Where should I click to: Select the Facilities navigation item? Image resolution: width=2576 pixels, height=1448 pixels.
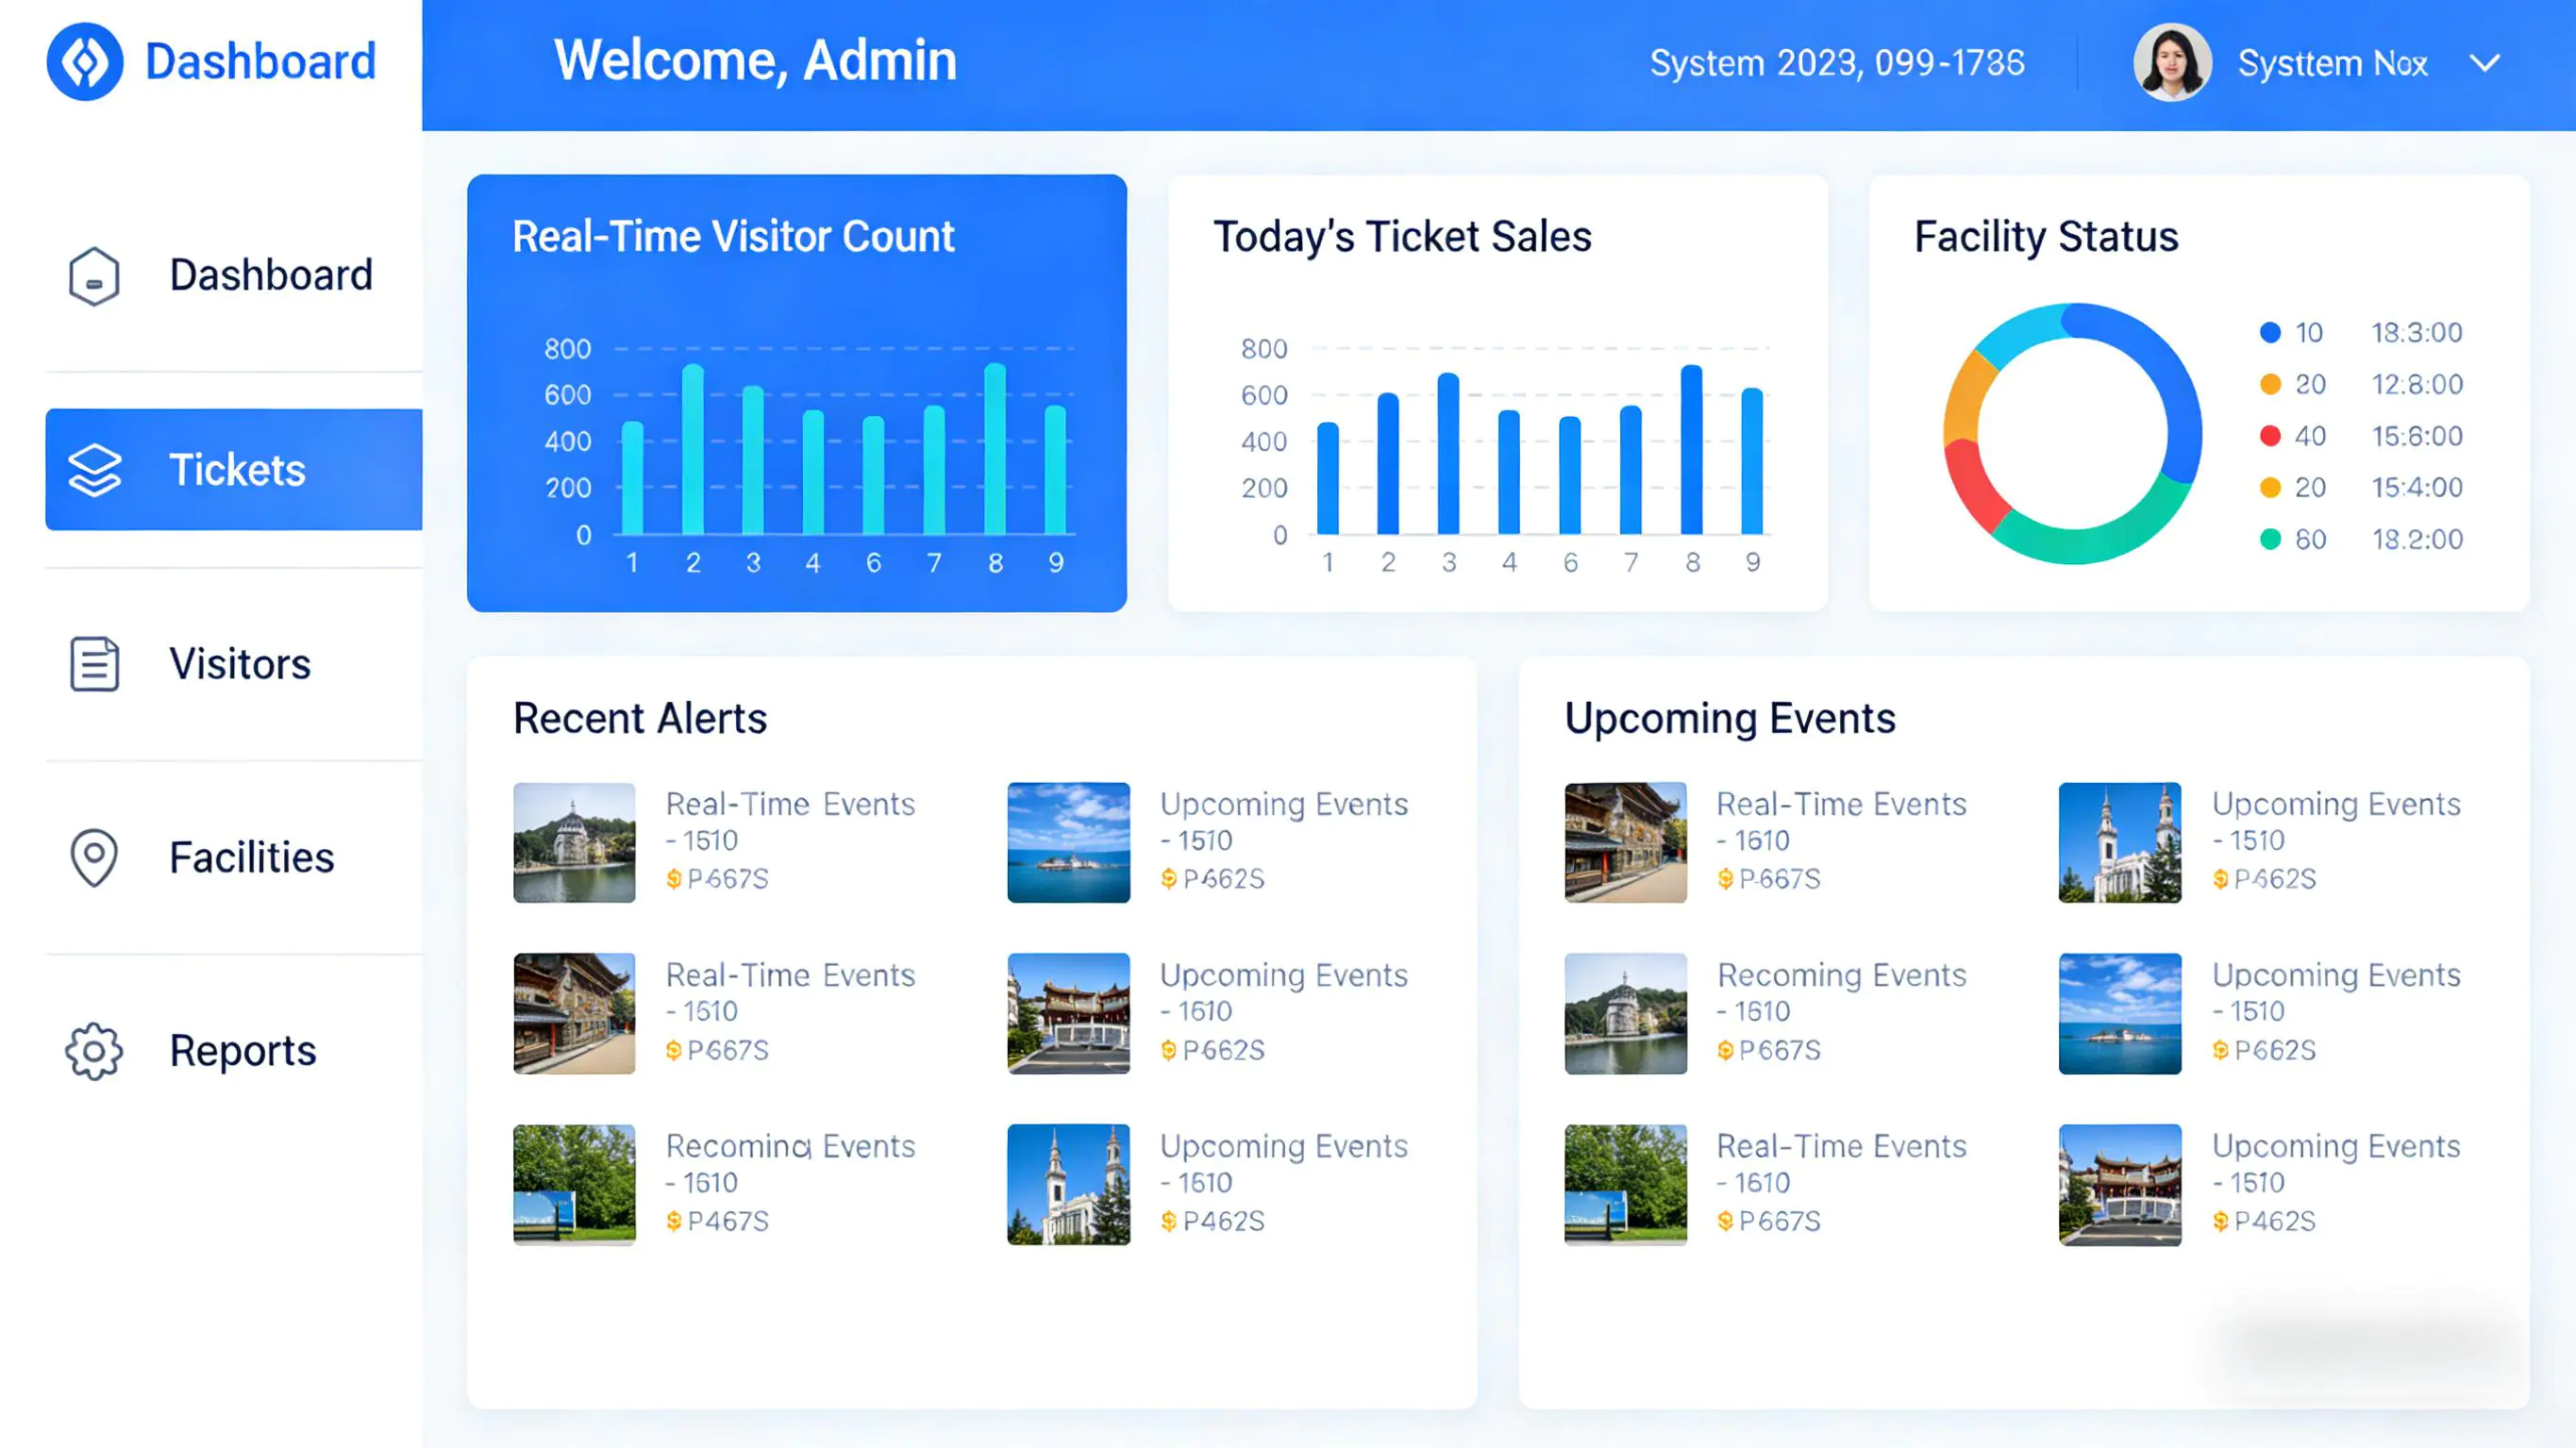[252, 857]
